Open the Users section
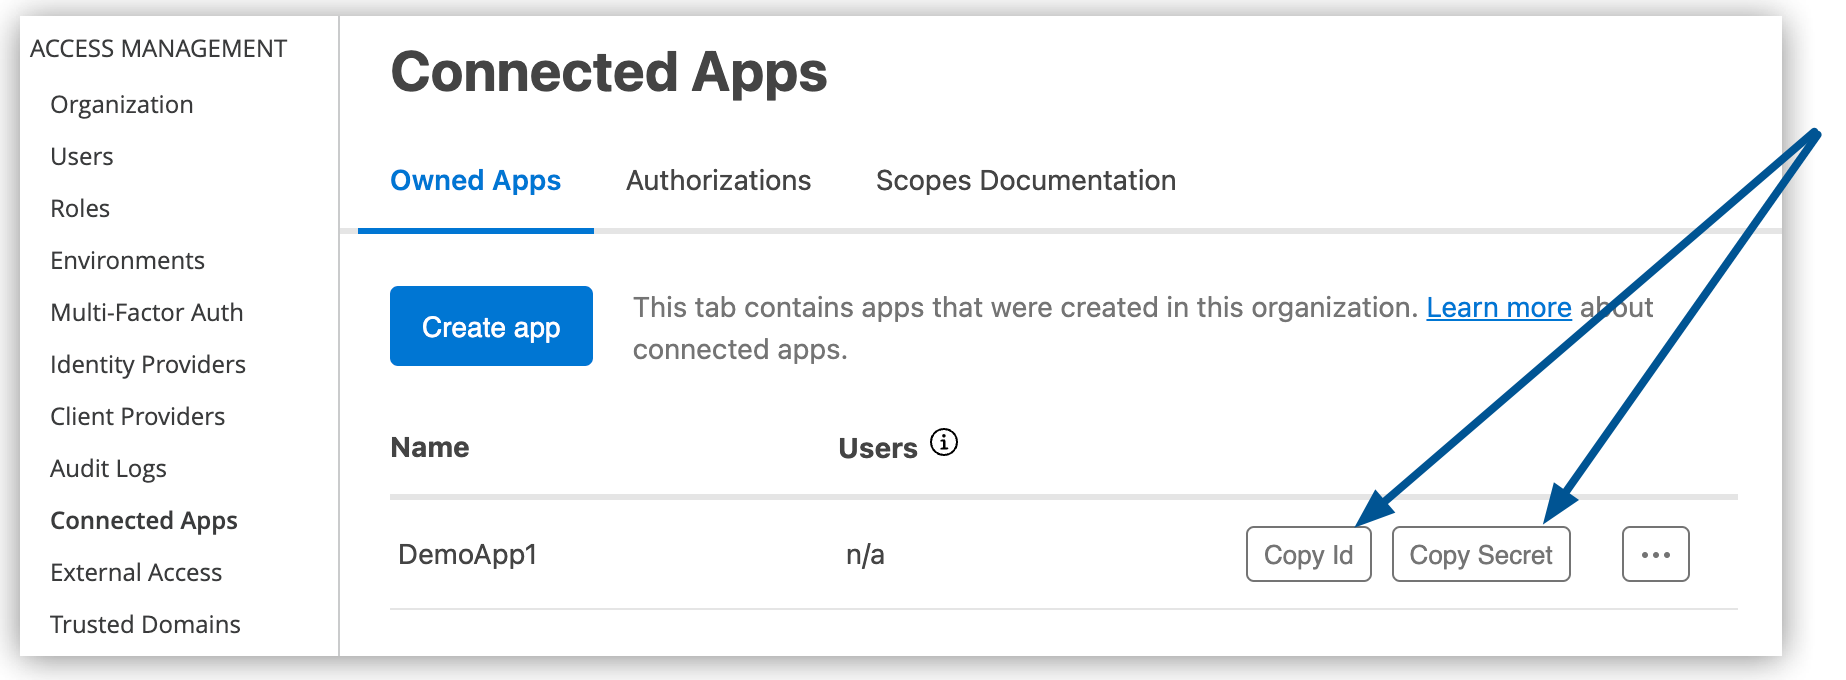Image resolution: width=1846 pixels, height=680 pixels. [81, 156]
